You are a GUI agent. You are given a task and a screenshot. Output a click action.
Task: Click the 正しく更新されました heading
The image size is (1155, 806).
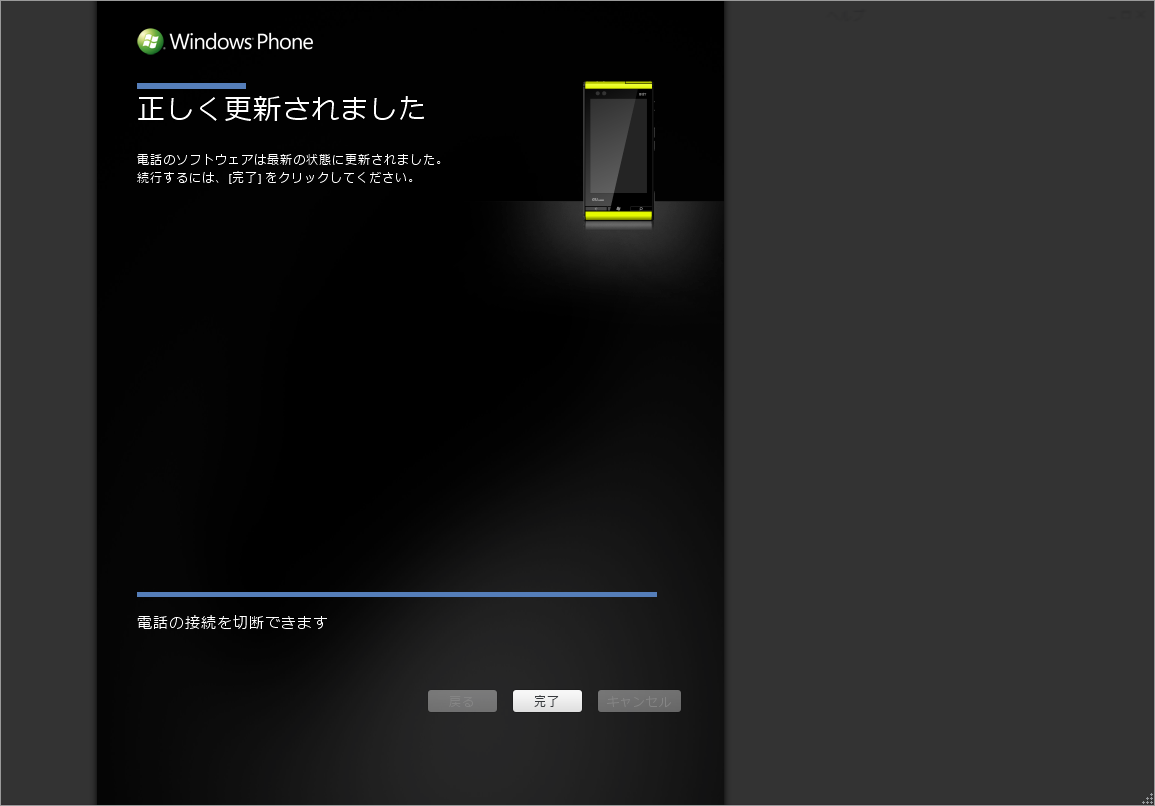point(281,109)
